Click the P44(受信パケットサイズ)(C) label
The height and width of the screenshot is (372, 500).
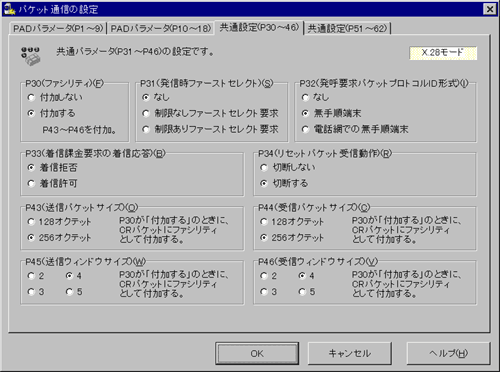(x=314, y=208)
